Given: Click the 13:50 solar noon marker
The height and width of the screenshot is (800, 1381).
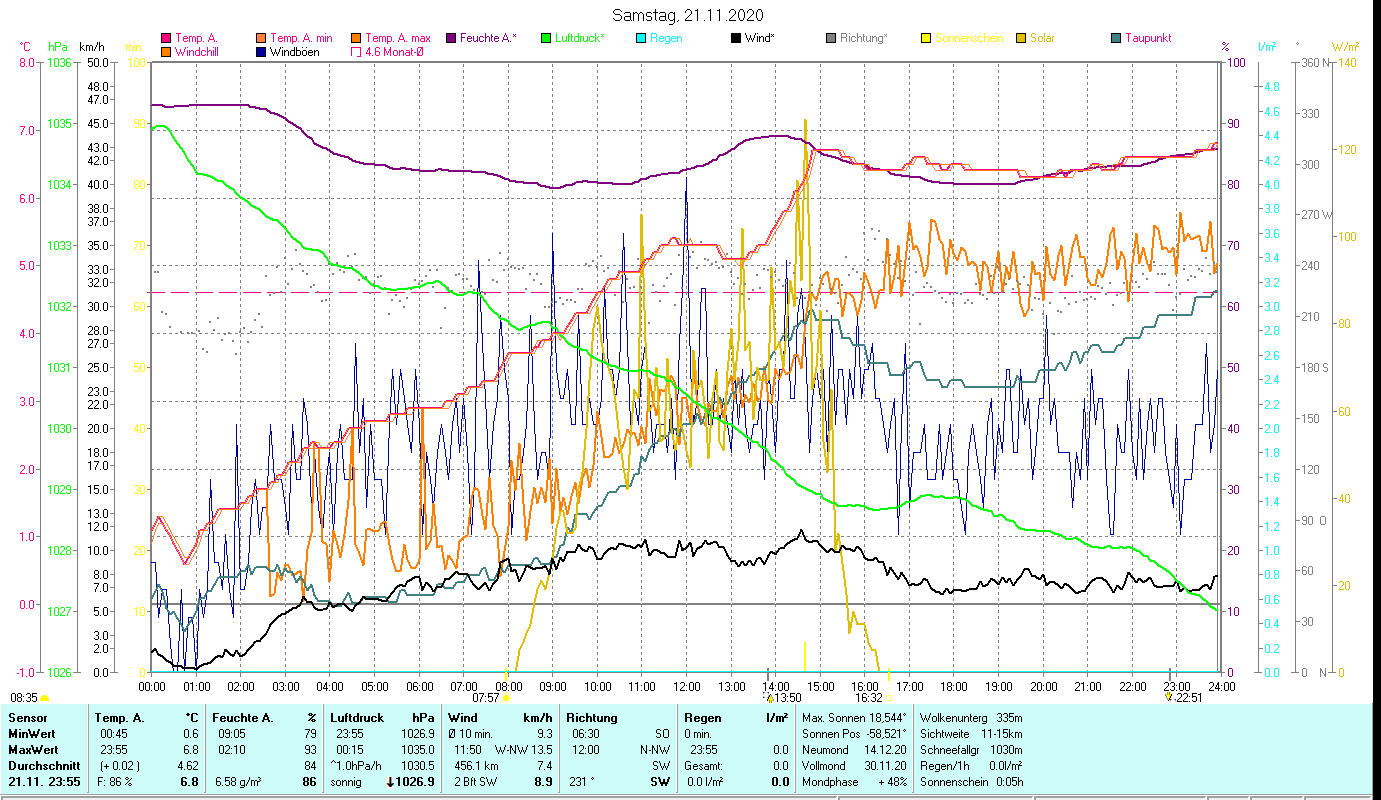Looking at the screenshot, I should point(769,698).
